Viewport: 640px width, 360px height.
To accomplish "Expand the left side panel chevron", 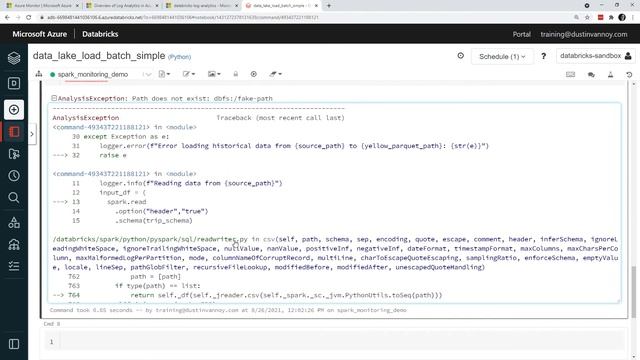I will (x=32, y=134).
